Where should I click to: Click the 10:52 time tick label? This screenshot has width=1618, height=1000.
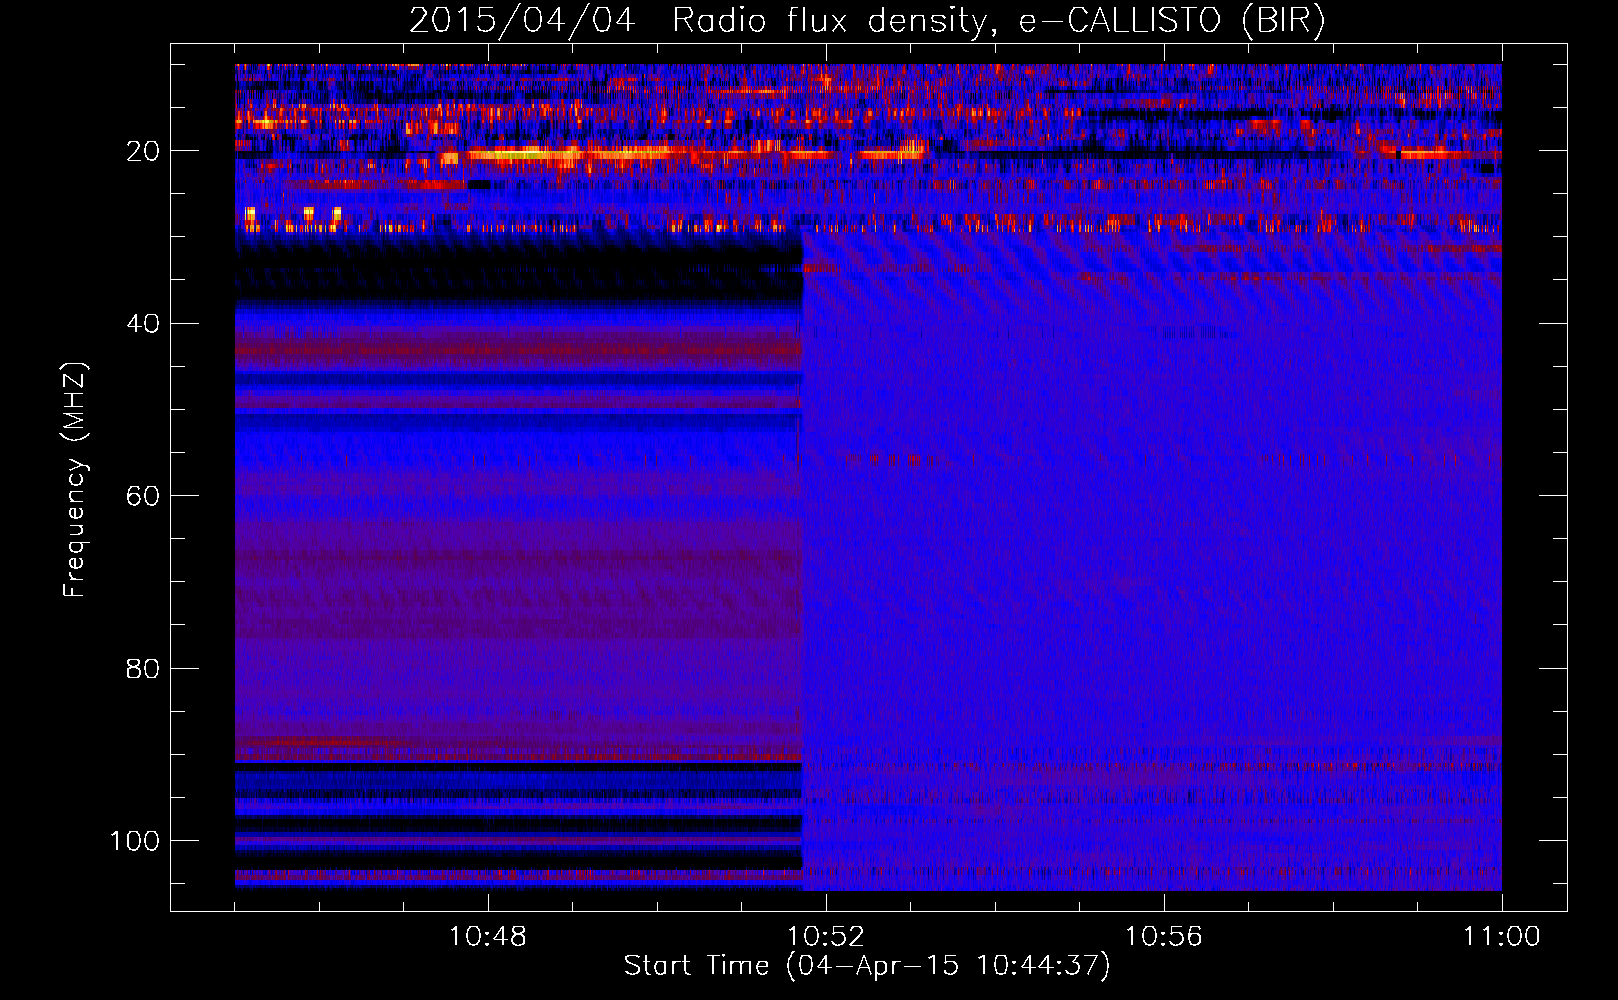pos(826,937)
